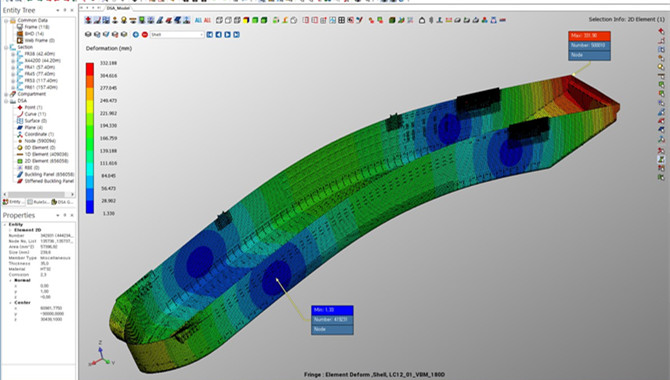Go to the last step arrow icon
This screenshot has width=670, height=380.
236,34
